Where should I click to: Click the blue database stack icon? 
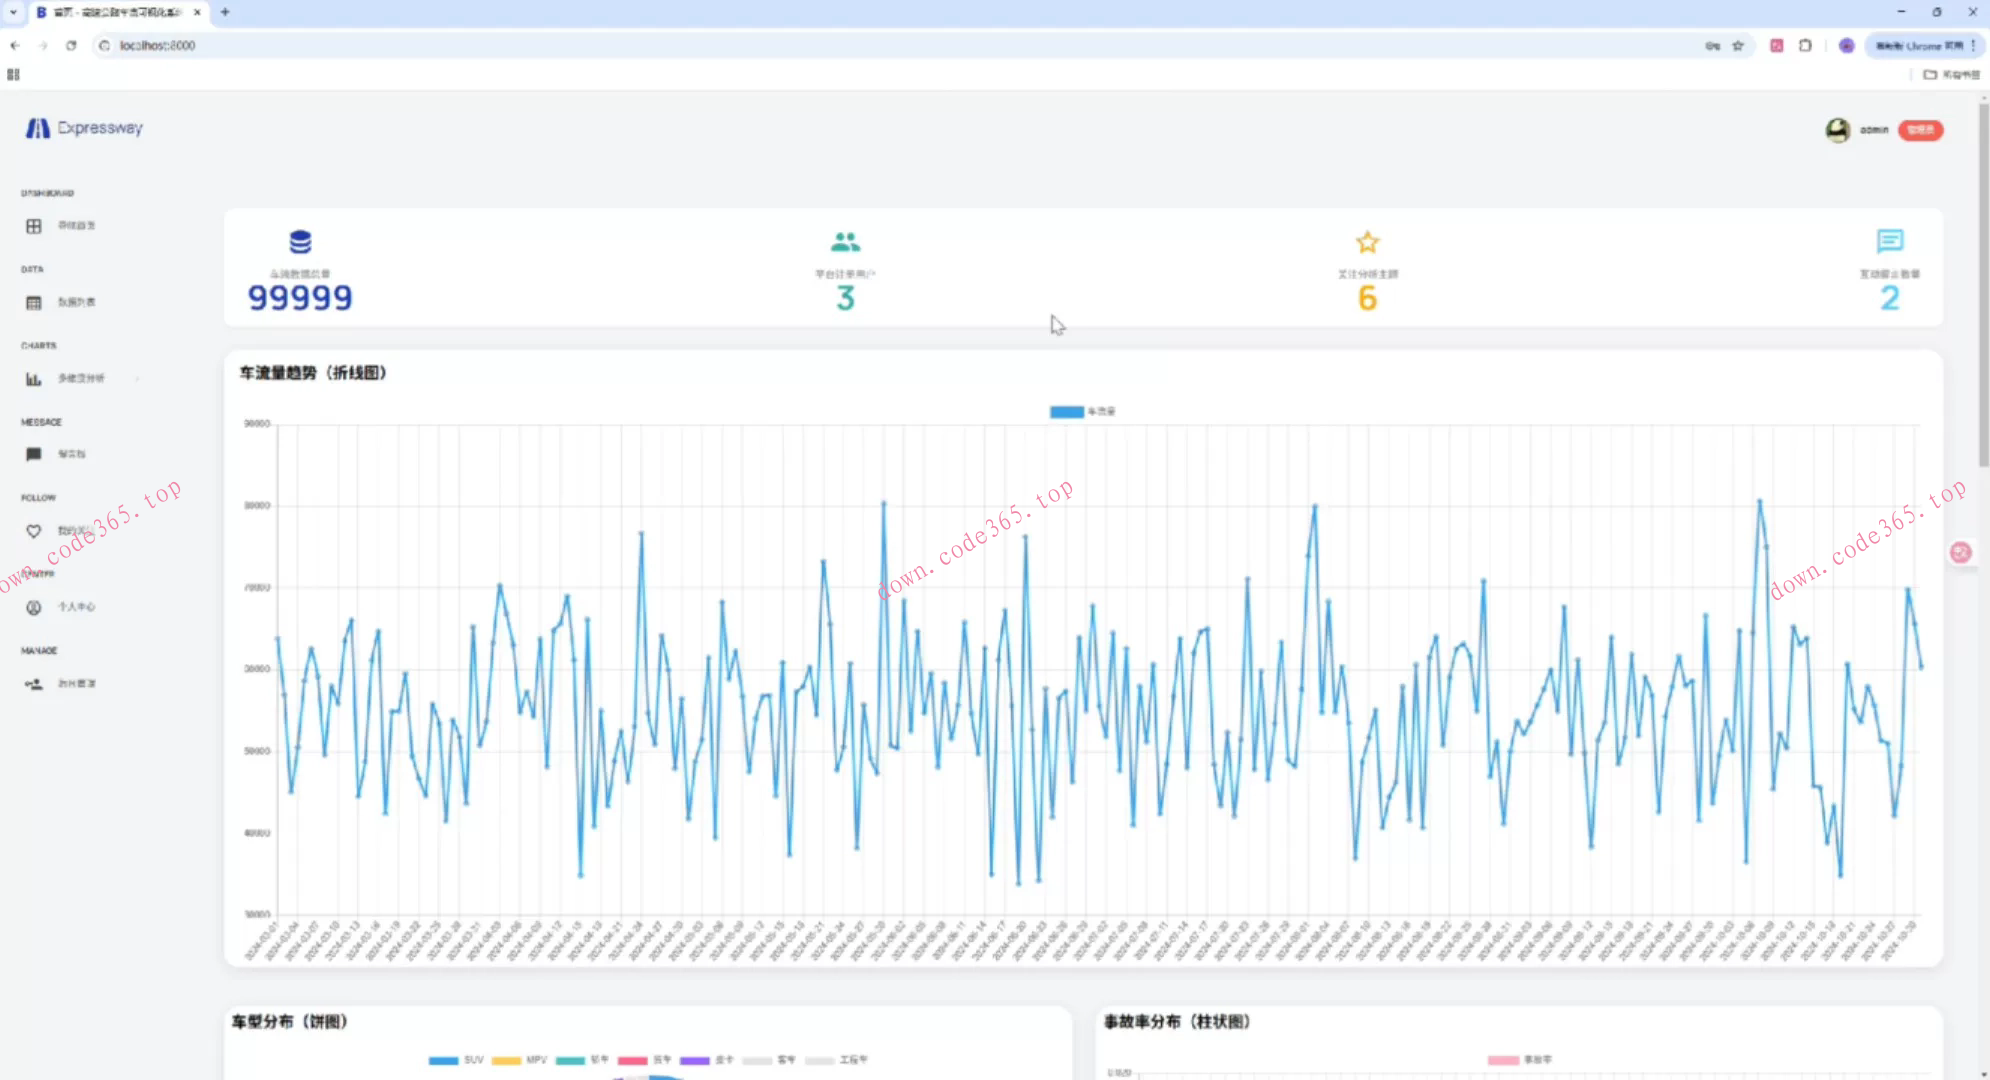pyautogui.click(x=300, y=242)
